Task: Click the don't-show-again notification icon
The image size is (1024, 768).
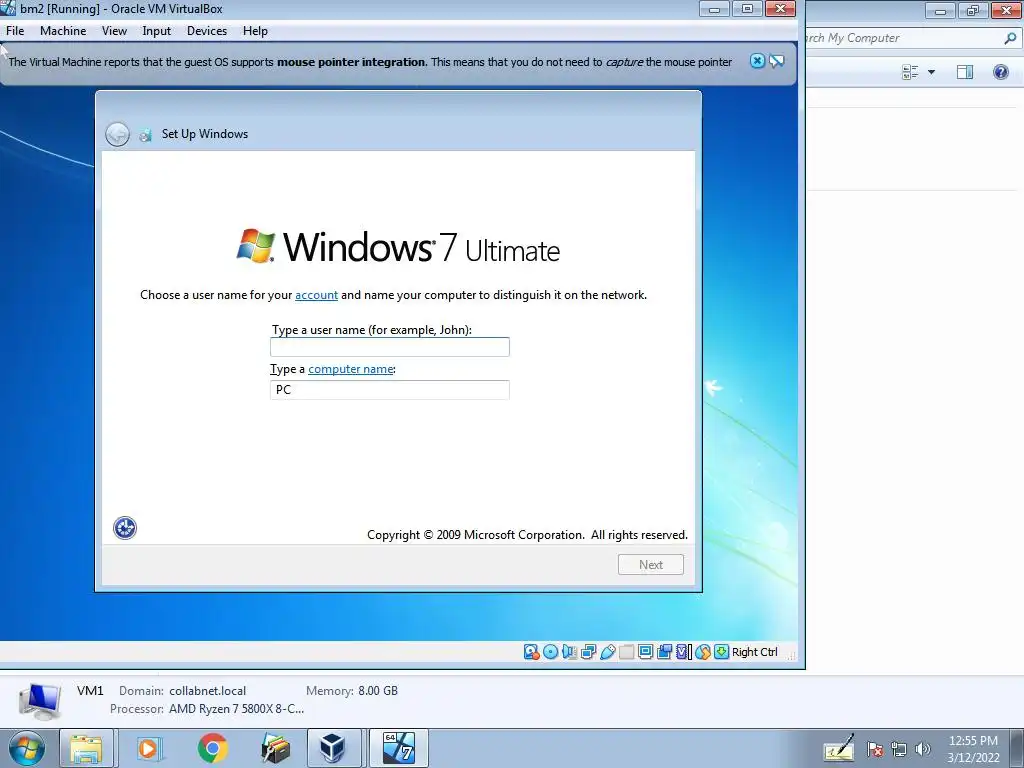Action: (776, 61)
